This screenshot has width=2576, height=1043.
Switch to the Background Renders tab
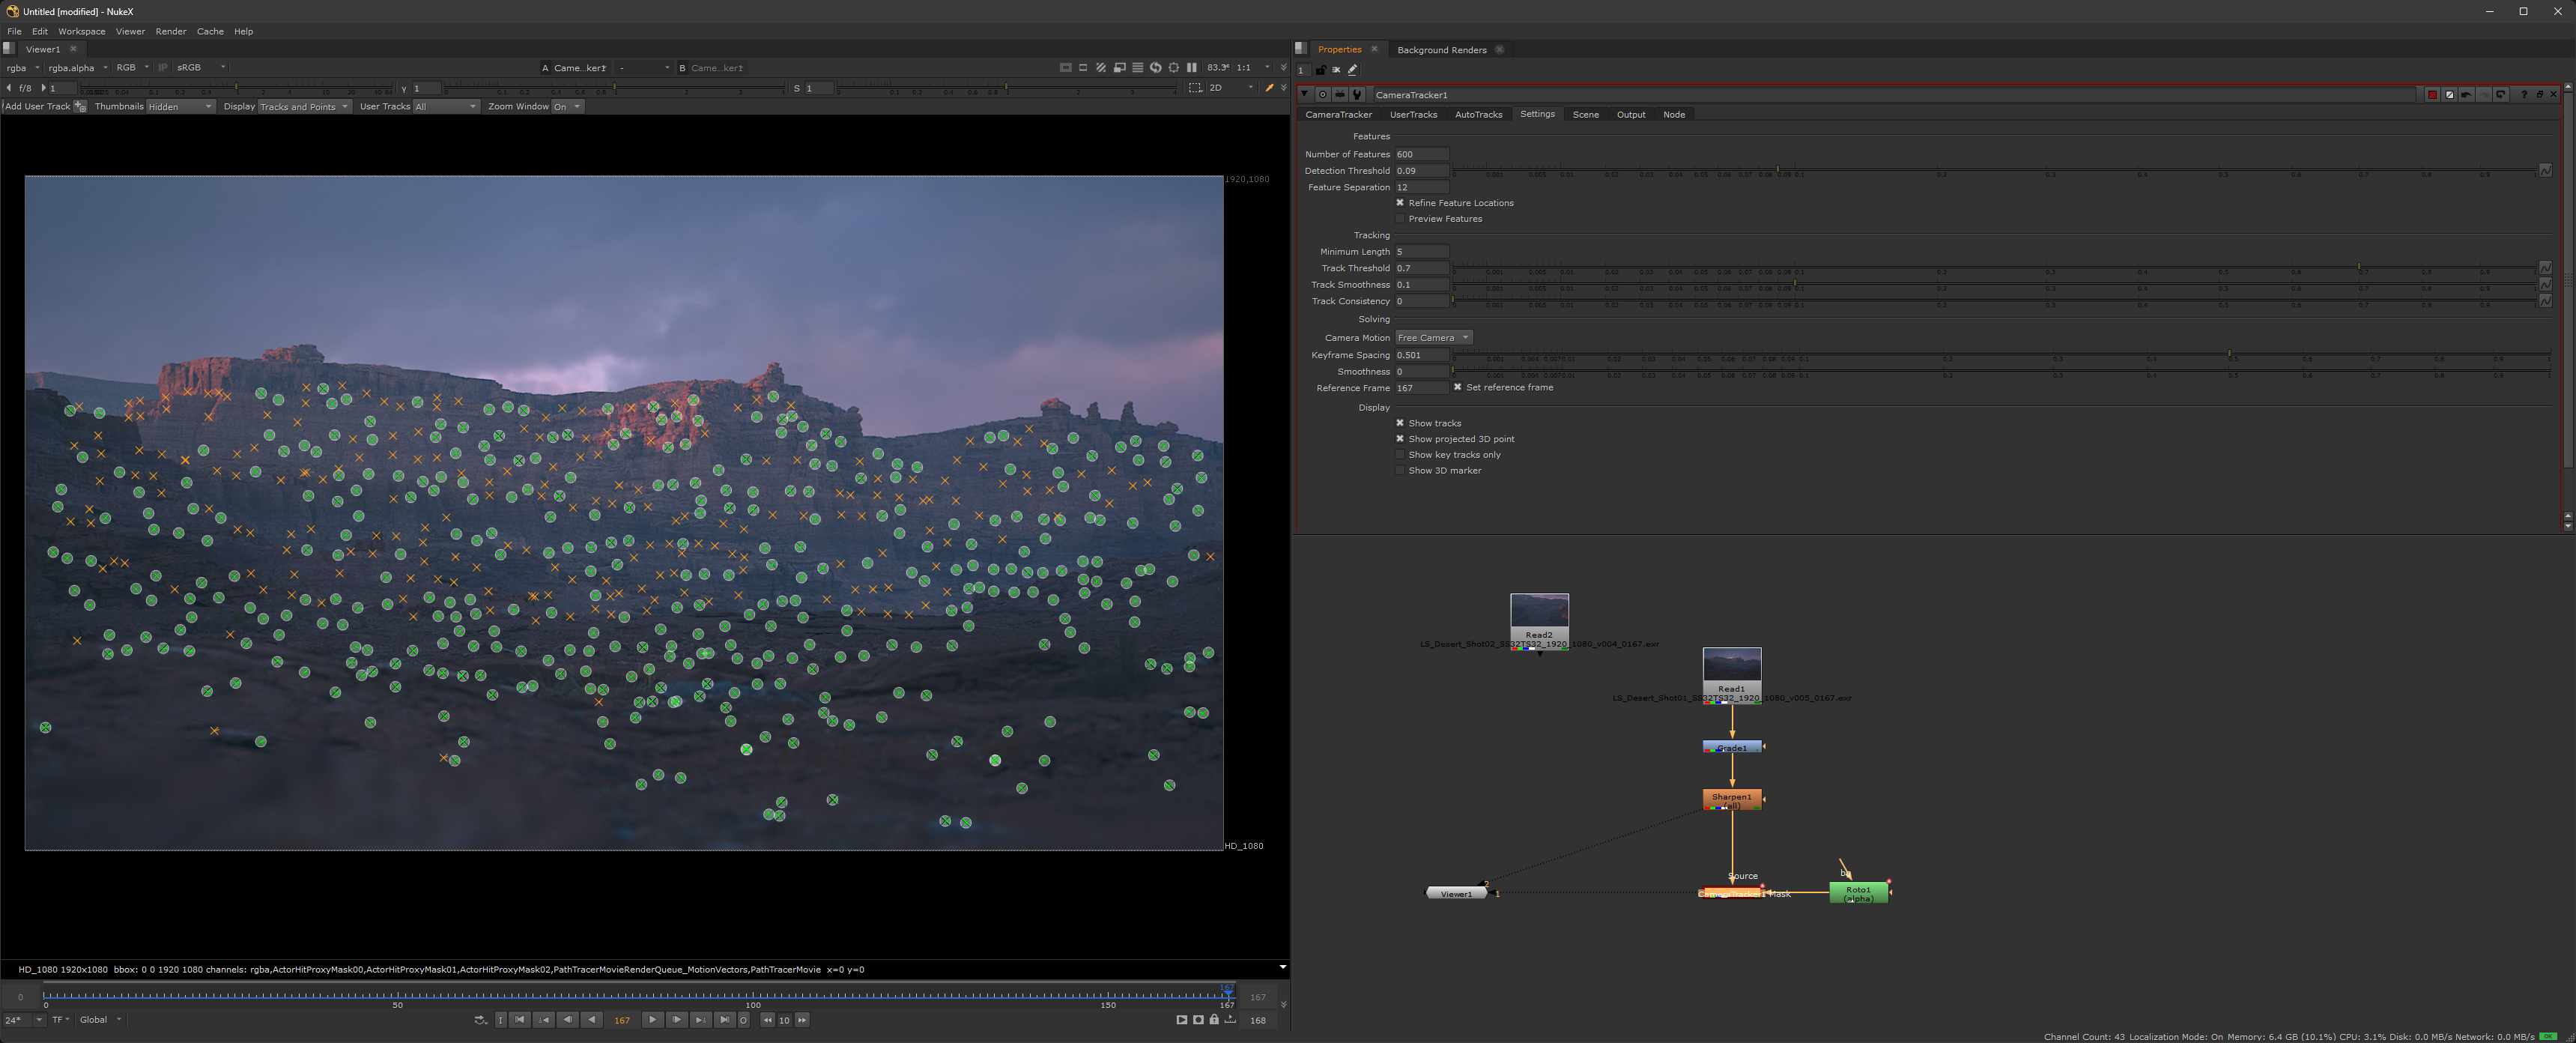(1441, 50)
